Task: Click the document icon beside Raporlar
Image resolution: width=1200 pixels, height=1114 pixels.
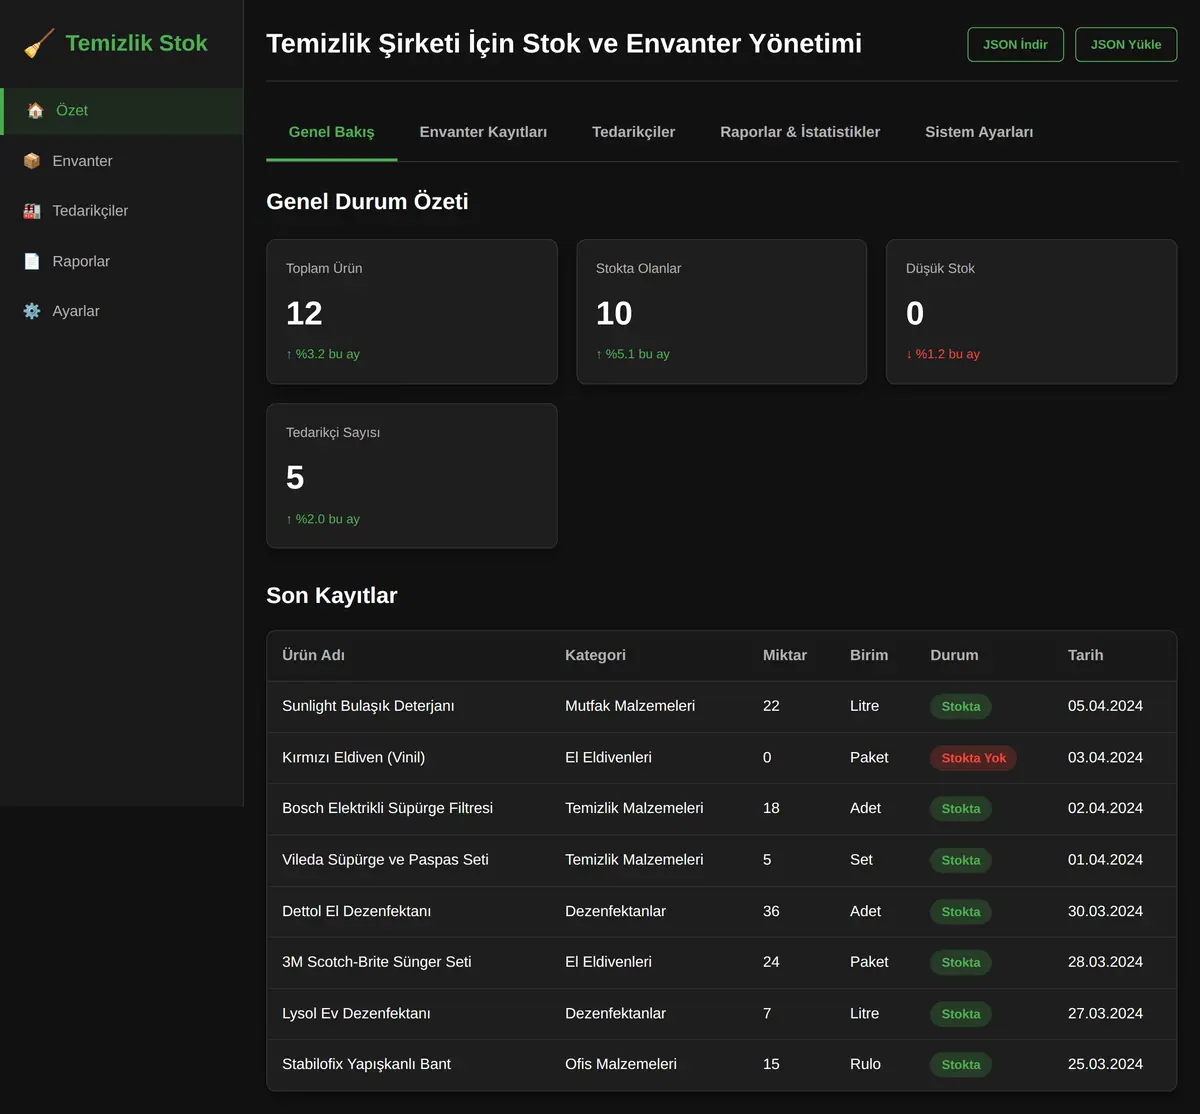Action: (x=32, y=261)
